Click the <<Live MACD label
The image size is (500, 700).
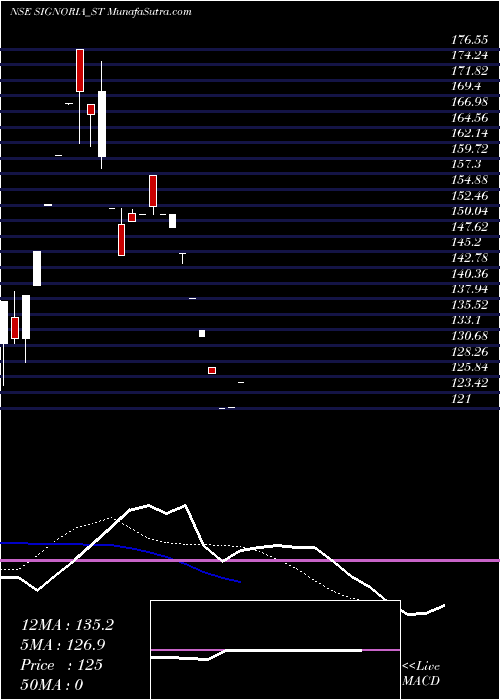pyautogui.click(x=421, y=674)
